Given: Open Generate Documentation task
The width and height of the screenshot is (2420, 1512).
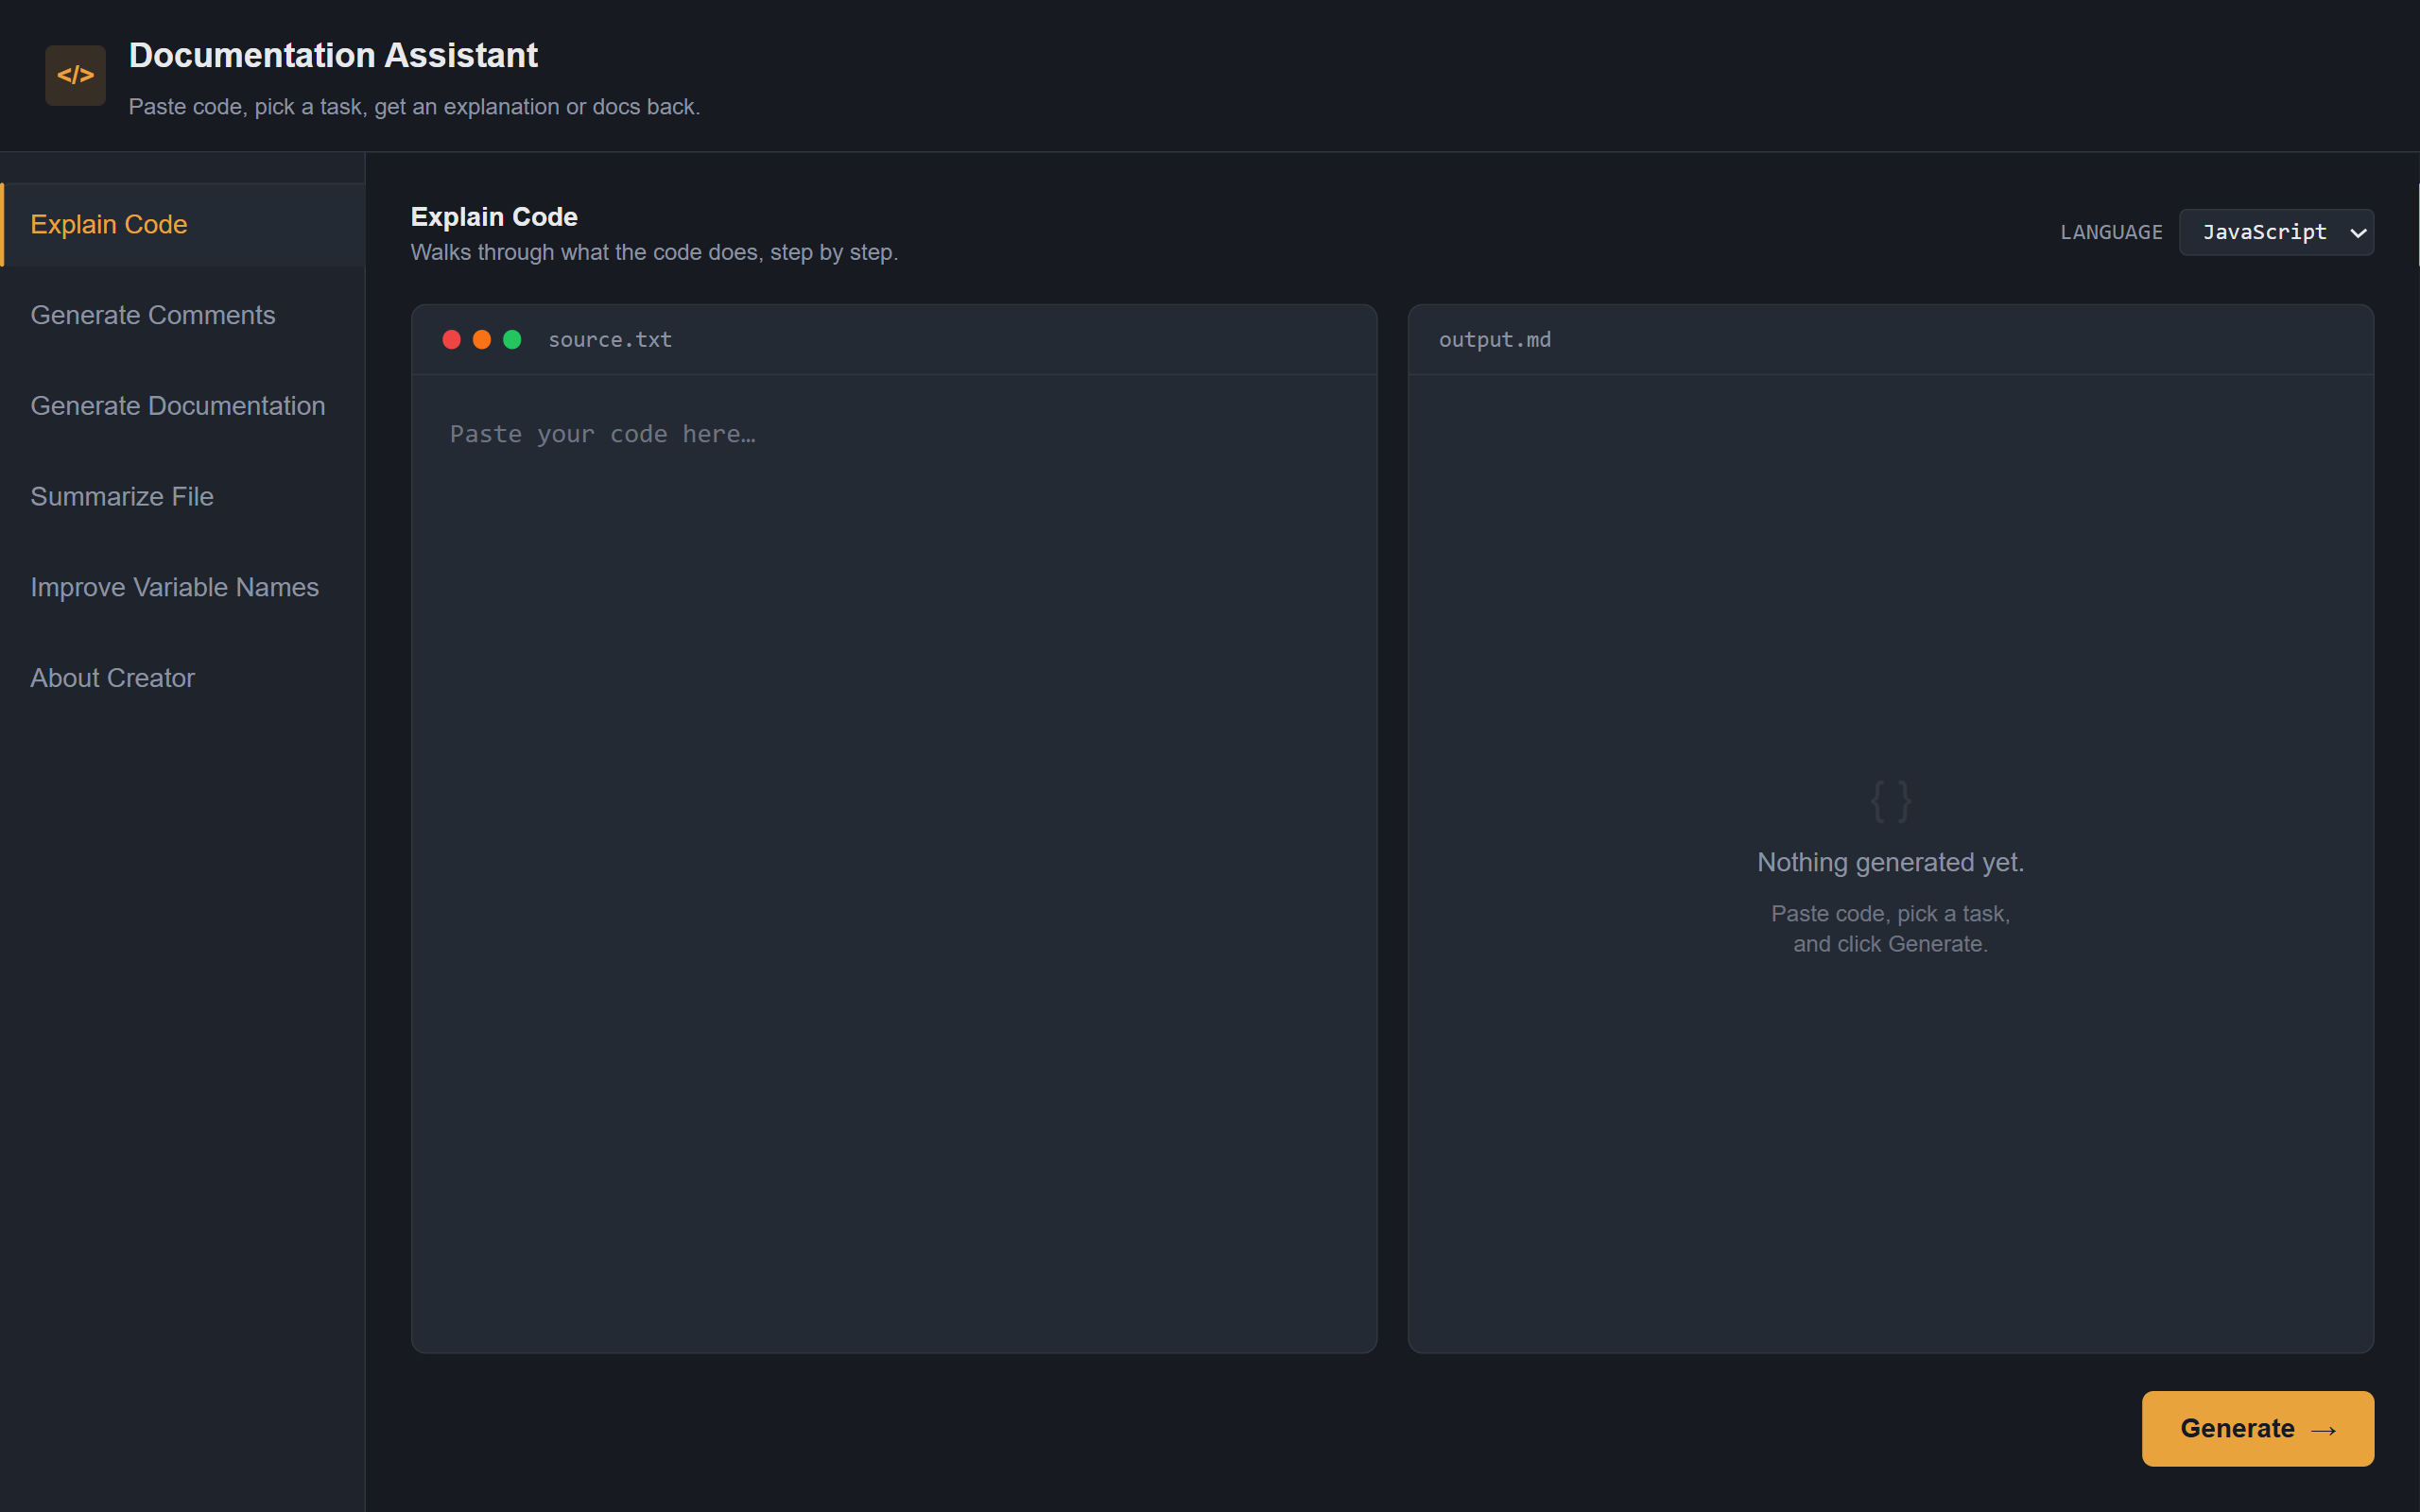Looking at the screenshot, I should point(182,406).
